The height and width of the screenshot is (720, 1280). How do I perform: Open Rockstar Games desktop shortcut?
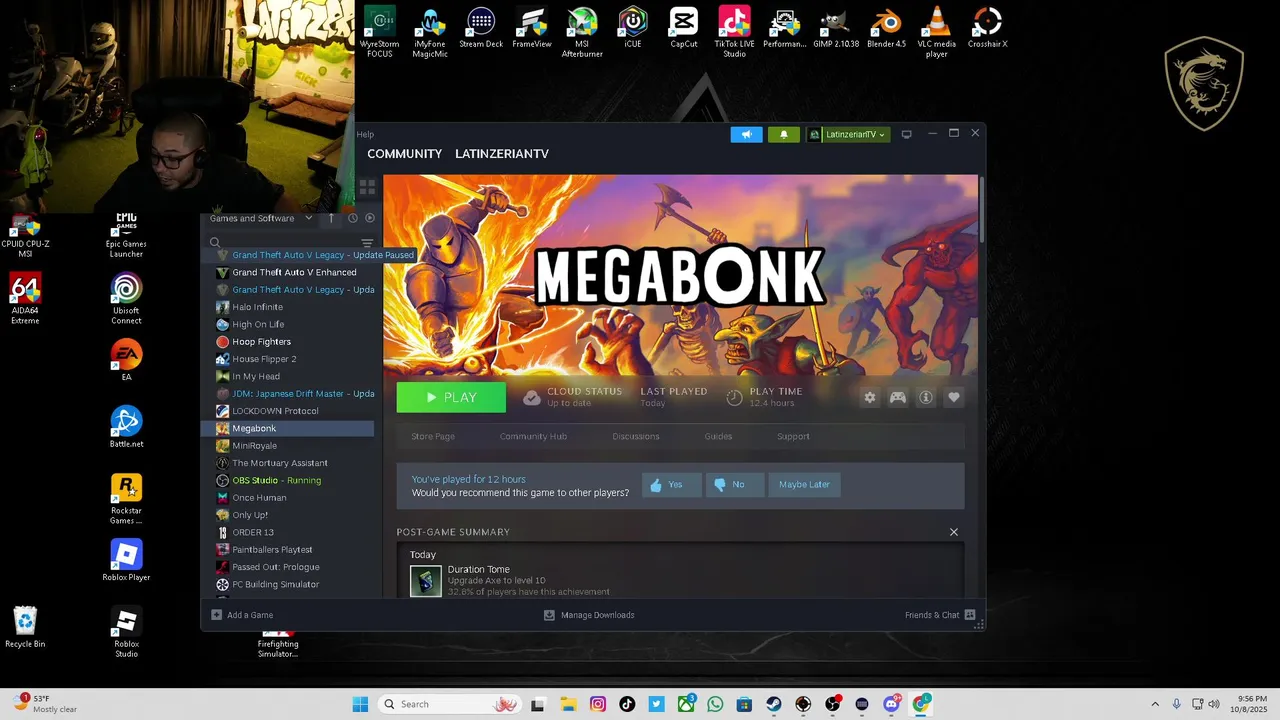click(126, 499)
